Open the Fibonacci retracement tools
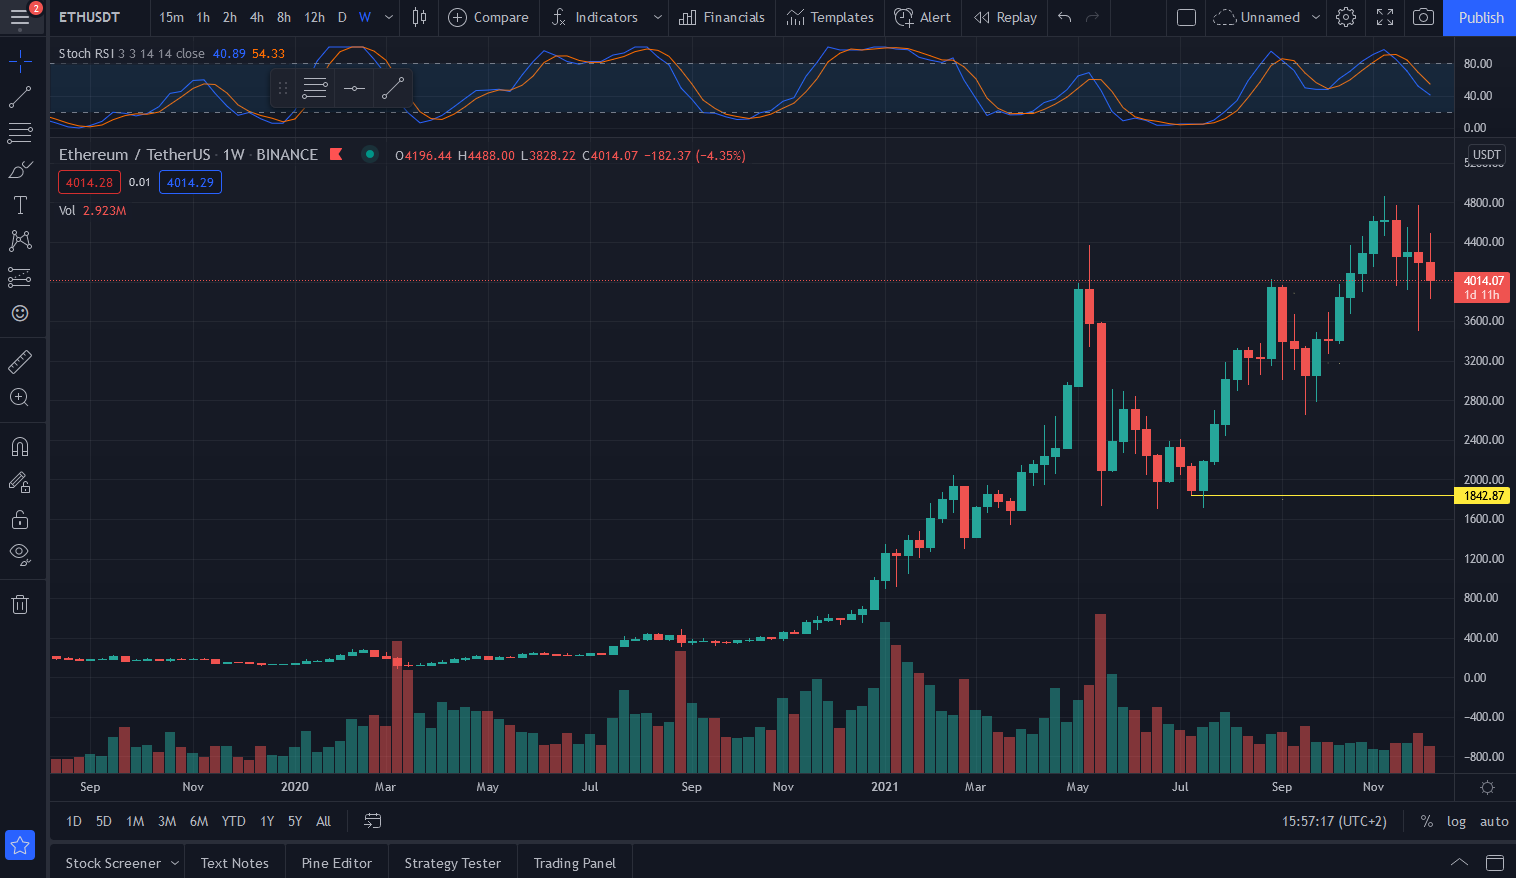1516x878 pixels. point(20,133)
